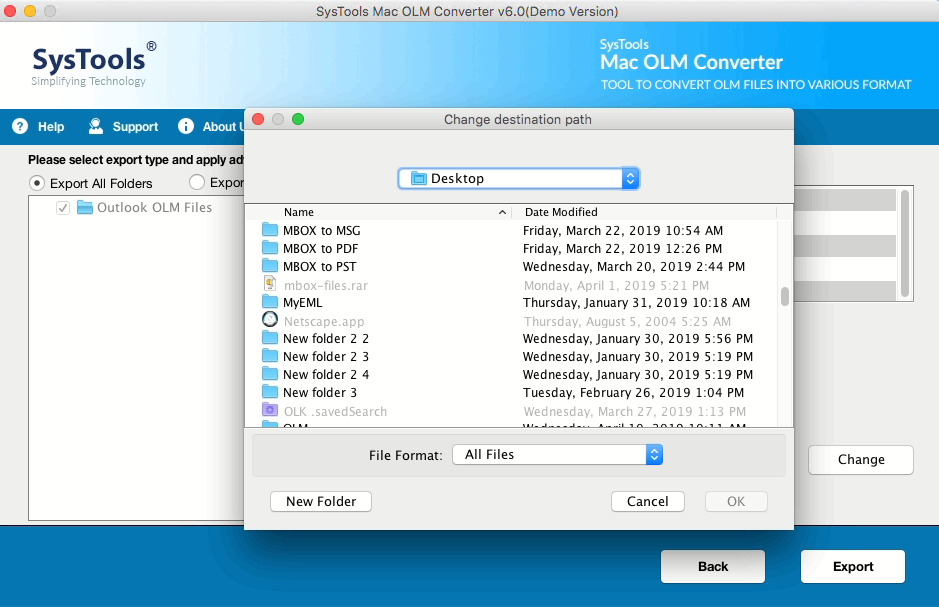Click date 'Wednesday, March 20, 2019 2:44 PM'

coord(634,266)
